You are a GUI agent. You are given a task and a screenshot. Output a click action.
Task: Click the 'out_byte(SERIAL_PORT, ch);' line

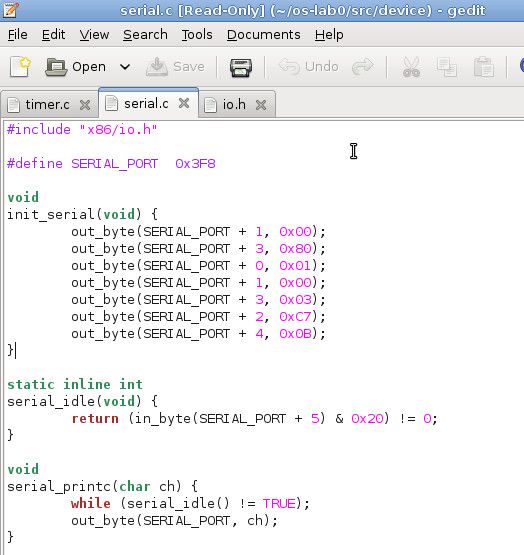pos(174,520)
